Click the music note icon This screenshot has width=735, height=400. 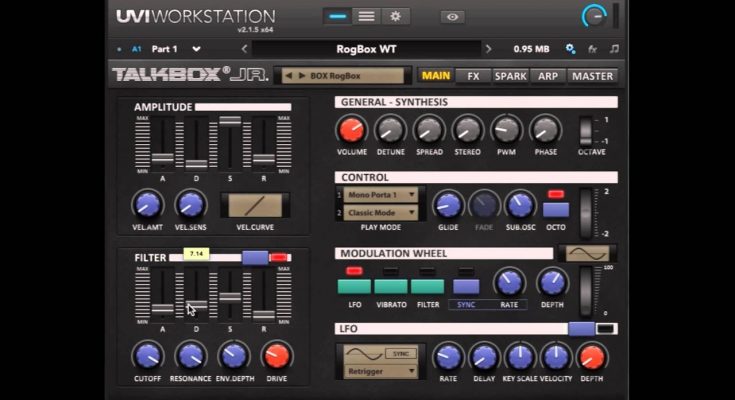coord(613,48)
